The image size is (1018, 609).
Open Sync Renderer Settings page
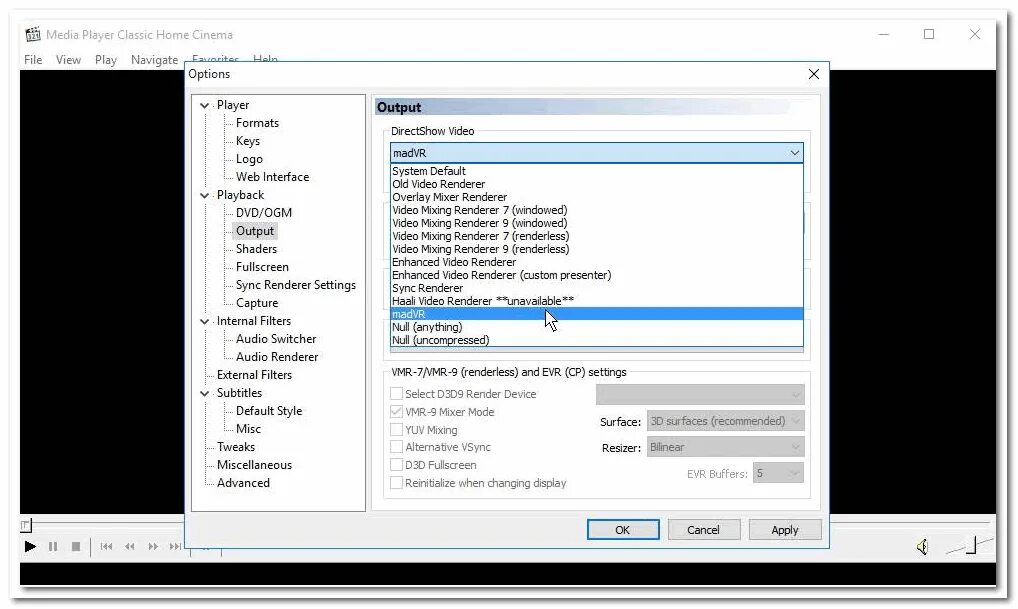[295, 285]
